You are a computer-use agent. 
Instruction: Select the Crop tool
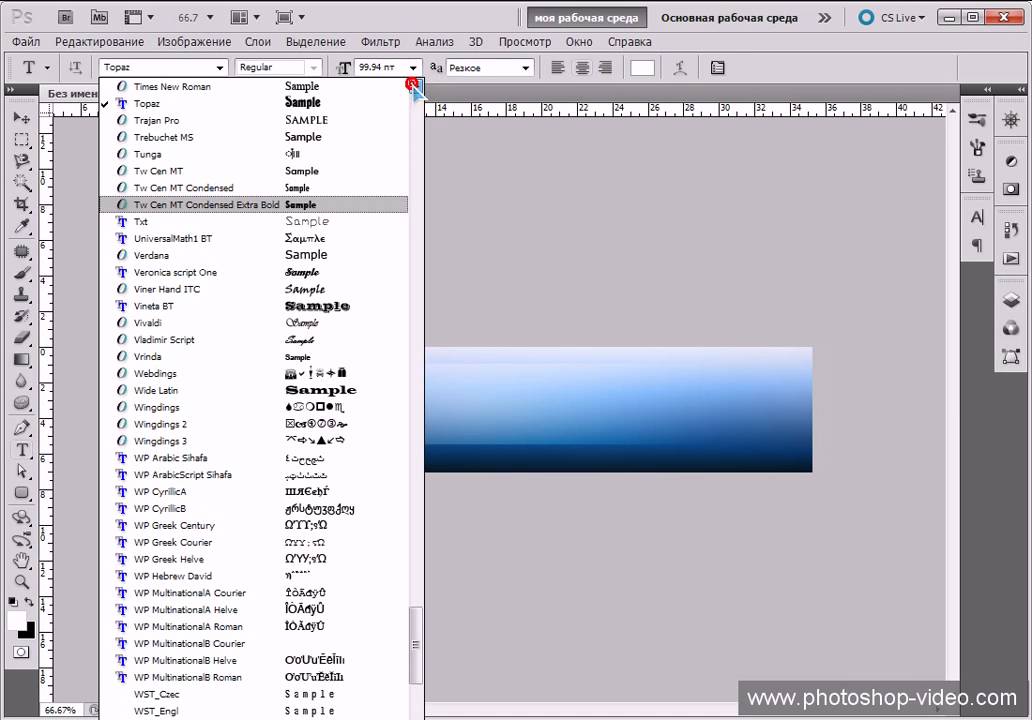click(x=22, y=204)
